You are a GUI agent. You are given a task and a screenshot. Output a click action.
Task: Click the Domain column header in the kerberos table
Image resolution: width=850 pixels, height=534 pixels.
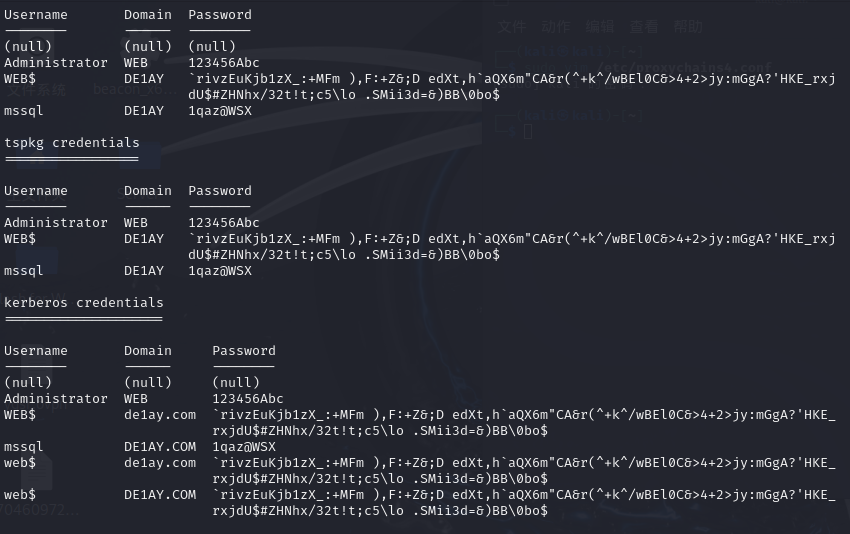[x=147, y=351]
